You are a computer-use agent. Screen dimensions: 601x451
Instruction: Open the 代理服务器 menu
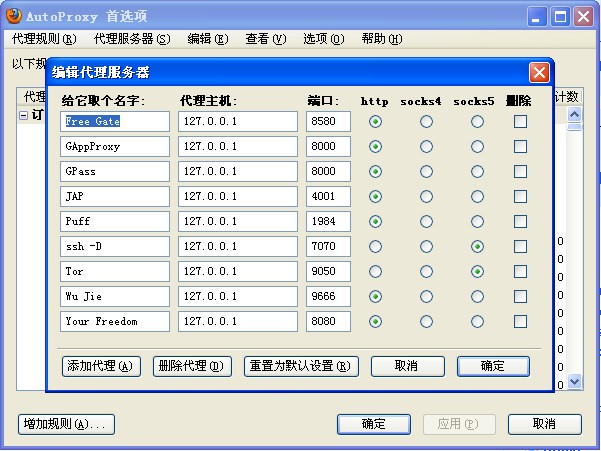[x=132, y=39]
